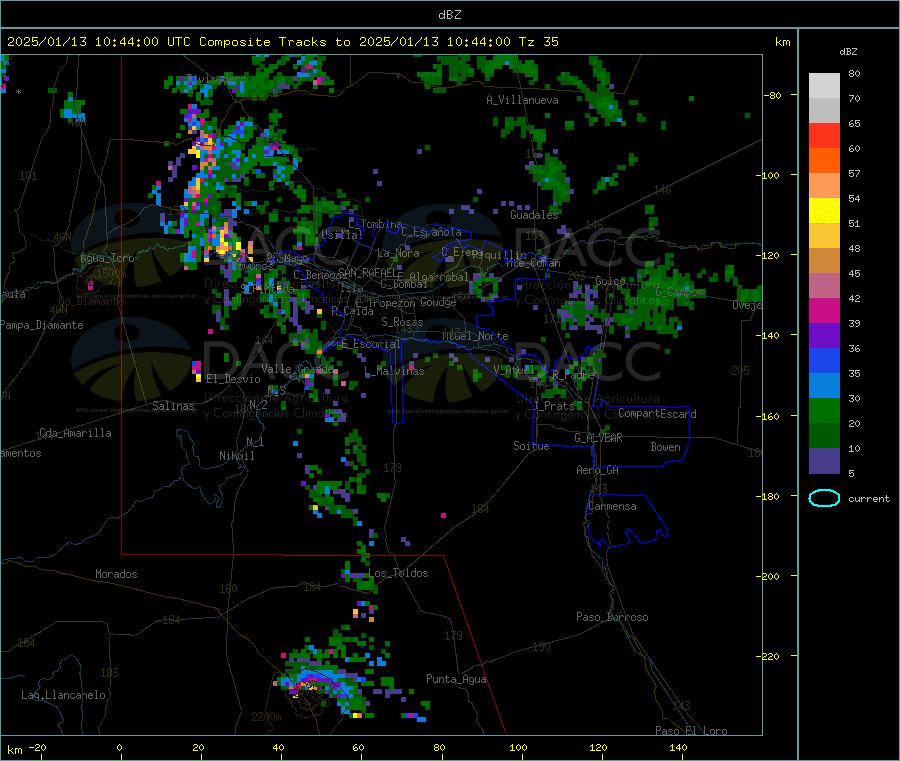The width and height of the screenshot is (900, 761).
Task: Click the 'Tropezon' map label
Action: (x=392, y=303)
